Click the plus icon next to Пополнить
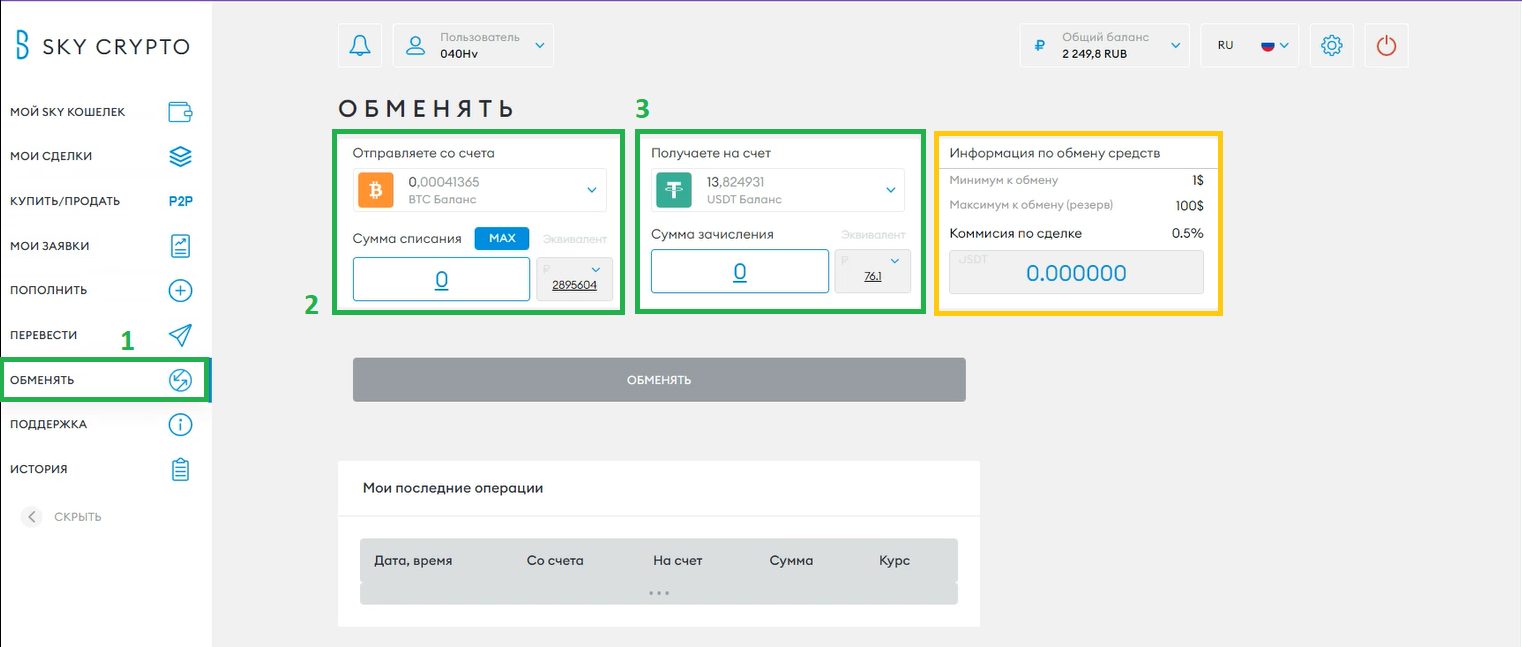 (x=180, y=291)
